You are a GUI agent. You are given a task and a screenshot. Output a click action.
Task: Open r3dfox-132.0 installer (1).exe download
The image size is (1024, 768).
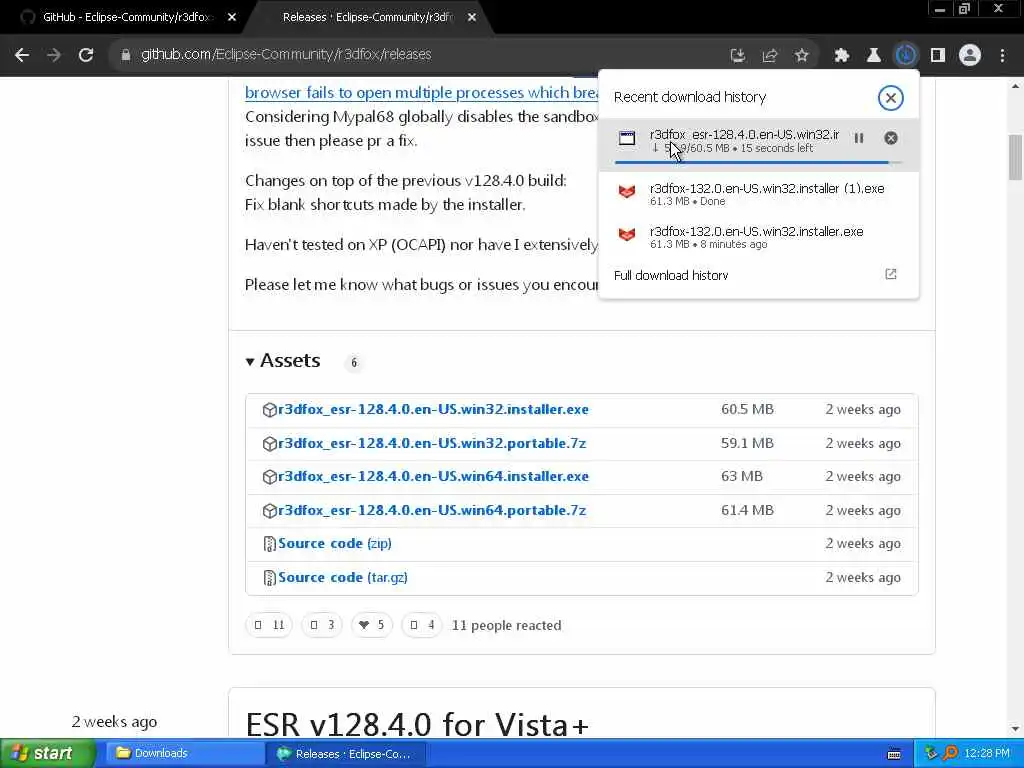pos(758,194)
